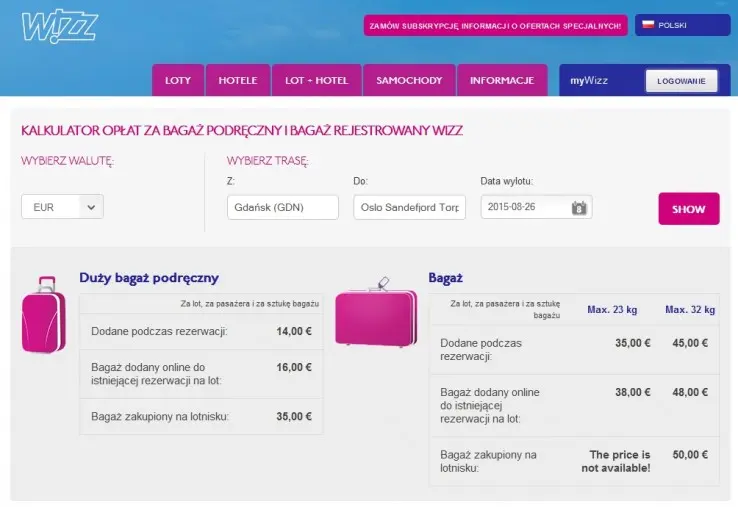Click the 'WYBIERZ WALUTĘ:' label
This screenshot has height=507, width=738.
pos(68,161)
